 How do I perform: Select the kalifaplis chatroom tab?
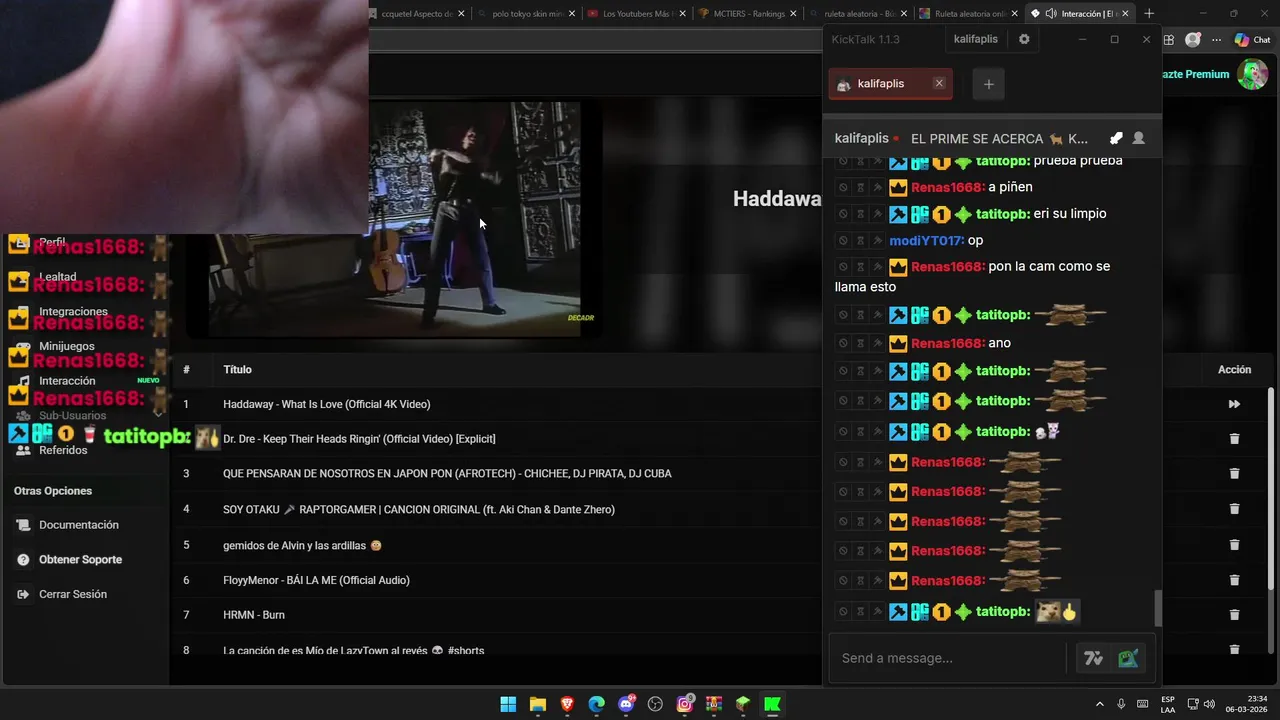click(x=890, y=84)
